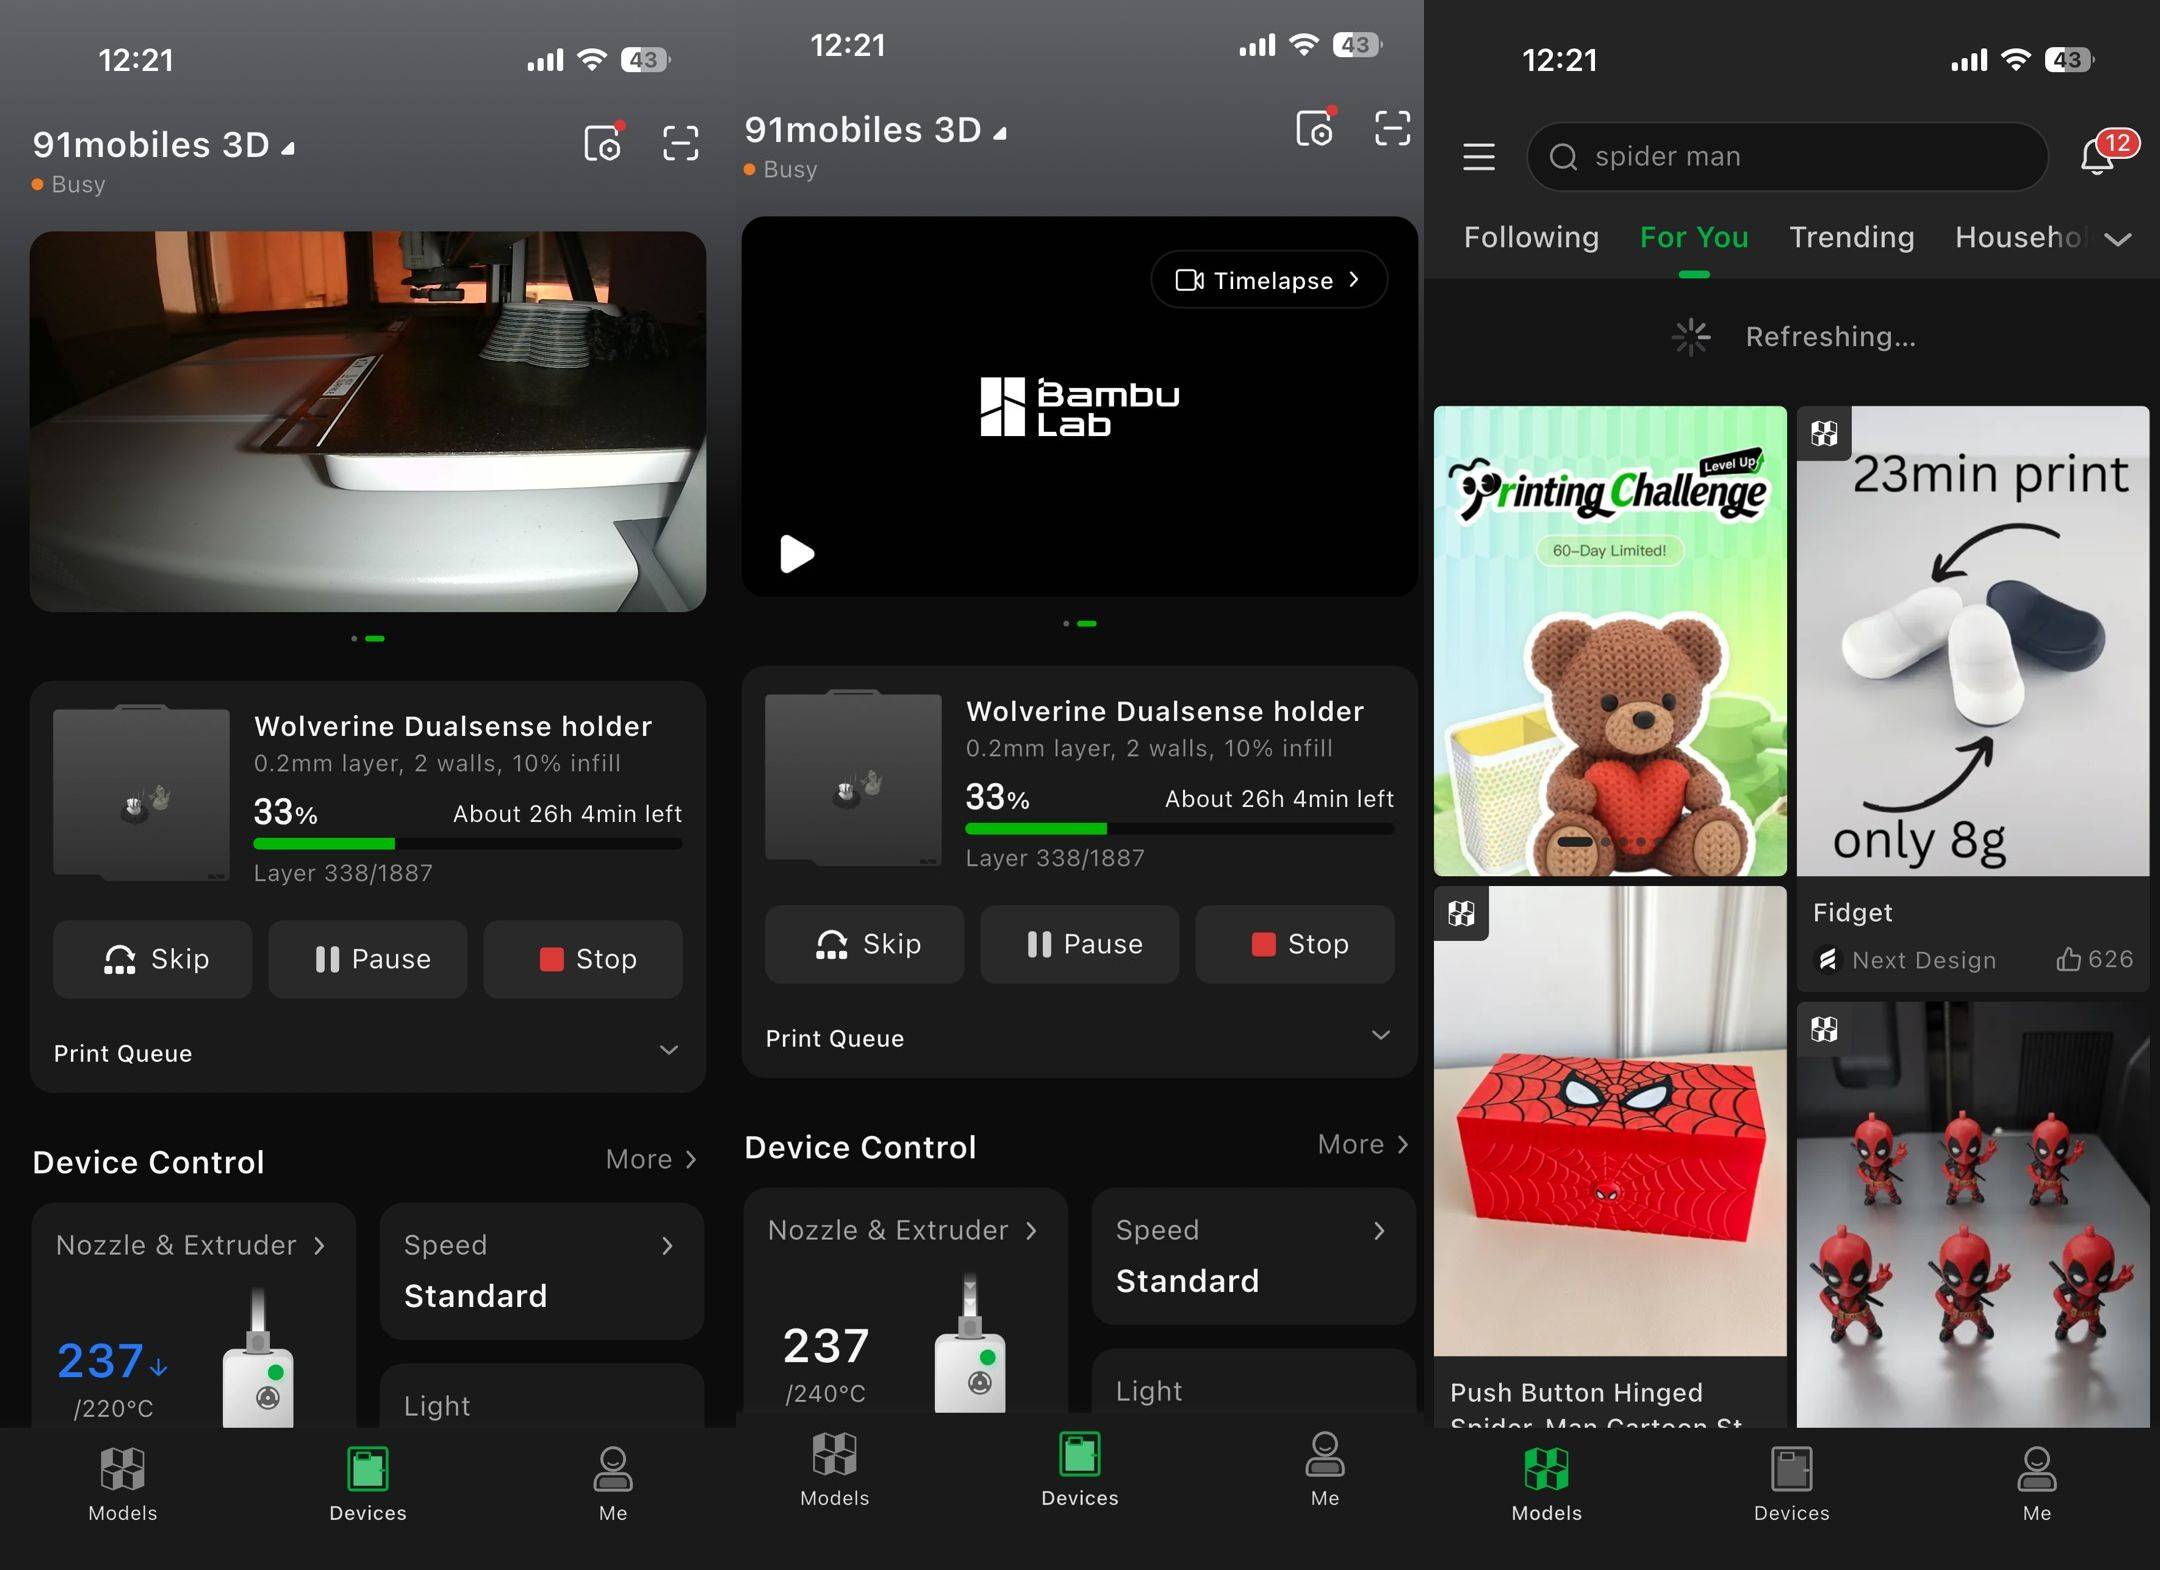The image size is (2160, 1570).
Task: Expand the Print Queue on middle screen
Action: tap(1079, 1037)
